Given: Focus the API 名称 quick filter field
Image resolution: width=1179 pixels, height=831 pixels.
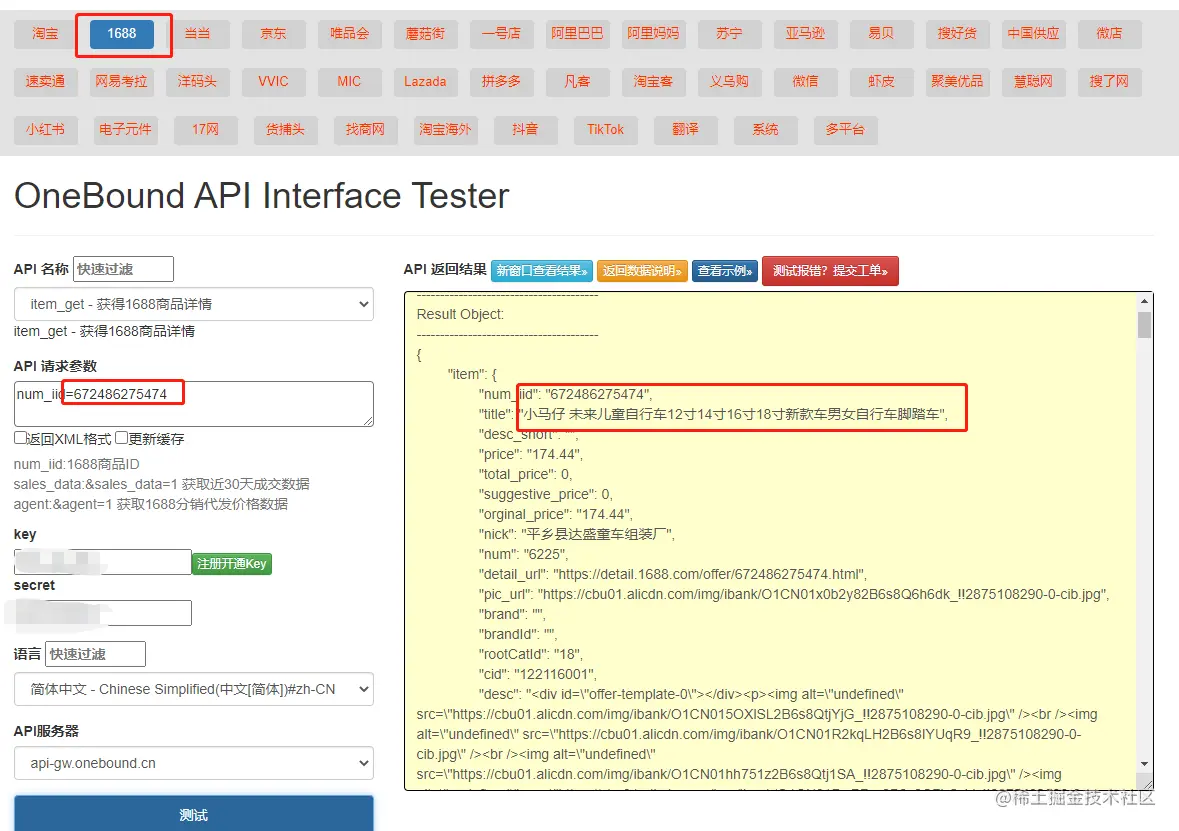Looking at the screenshot, I should coord(123,269).
